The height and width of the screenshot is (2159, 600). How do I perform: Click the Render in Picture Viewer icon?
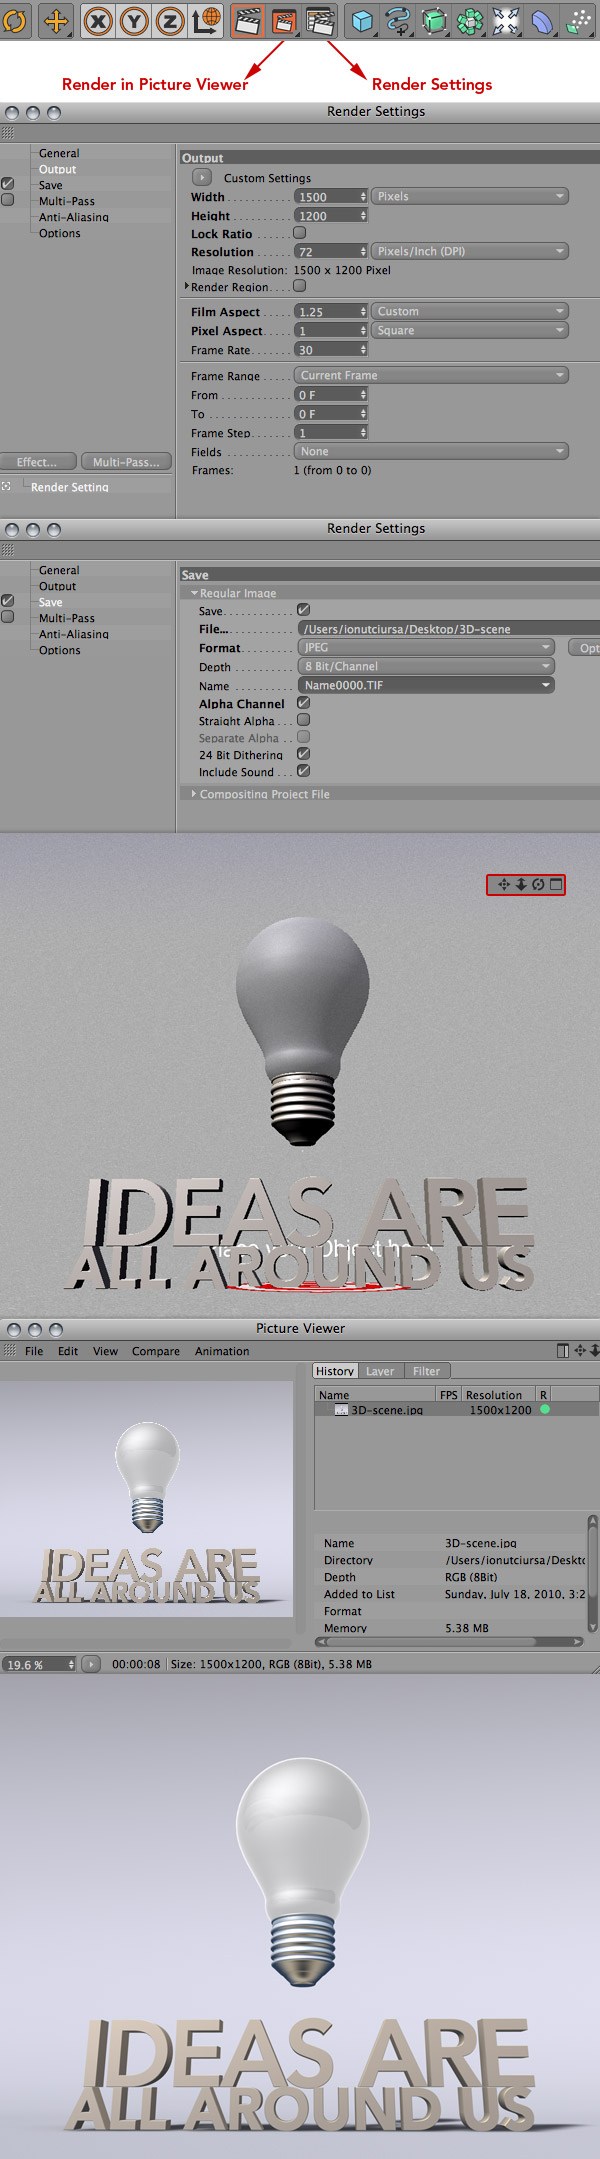pyautogui.click(x=283, y=21)
